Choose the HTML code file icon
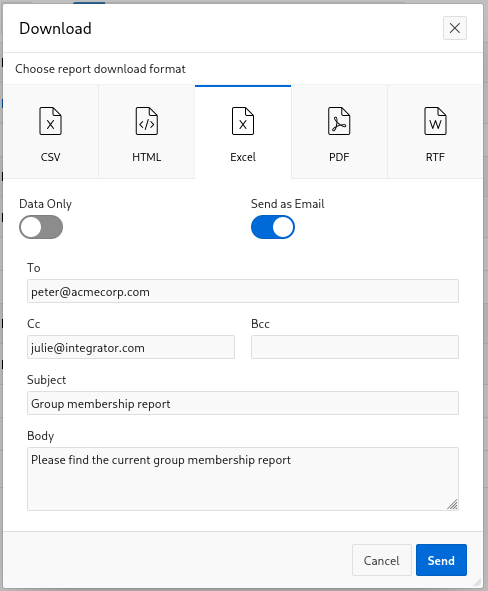This screenshot has height=591, width=488. tap(147, 121)
